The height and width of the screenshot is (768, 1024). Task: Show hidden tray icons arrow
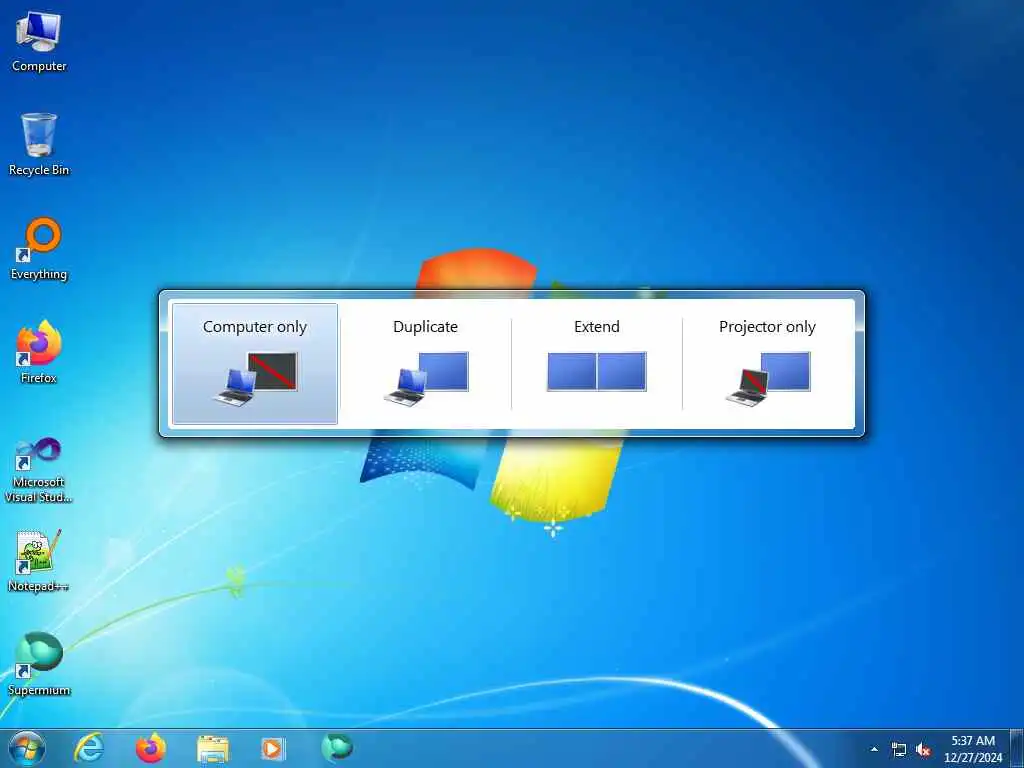click(x=874, y=749)
